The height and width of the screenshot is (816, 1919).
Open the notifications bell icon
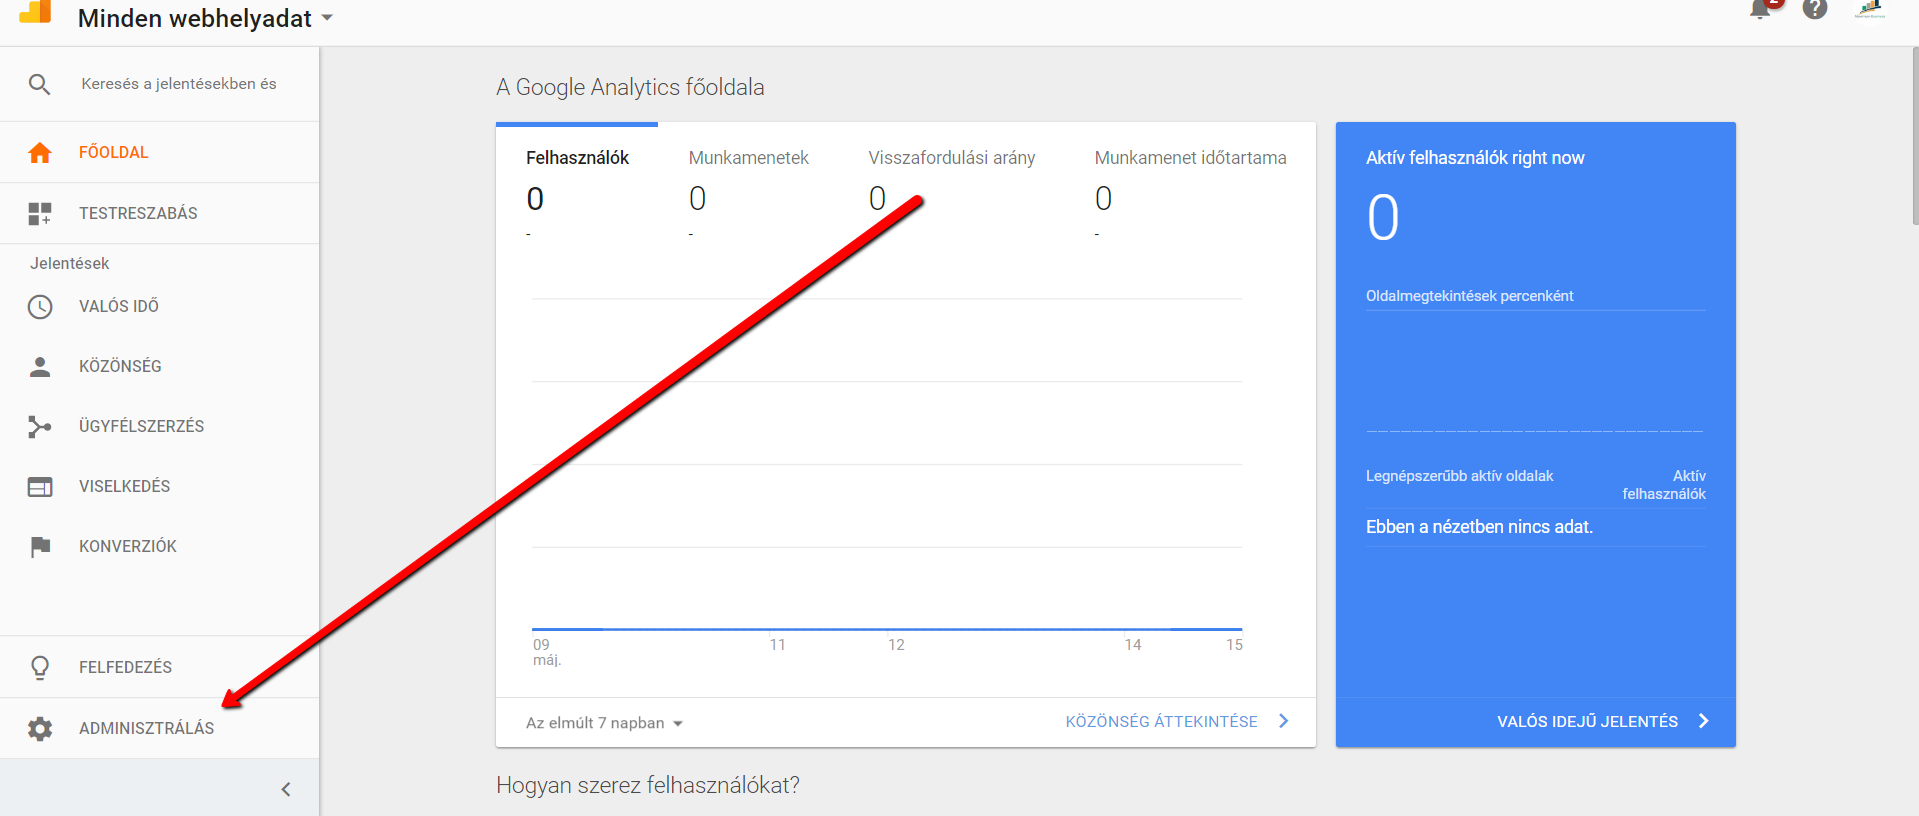pyautogui.click(x=1761, y=9)
